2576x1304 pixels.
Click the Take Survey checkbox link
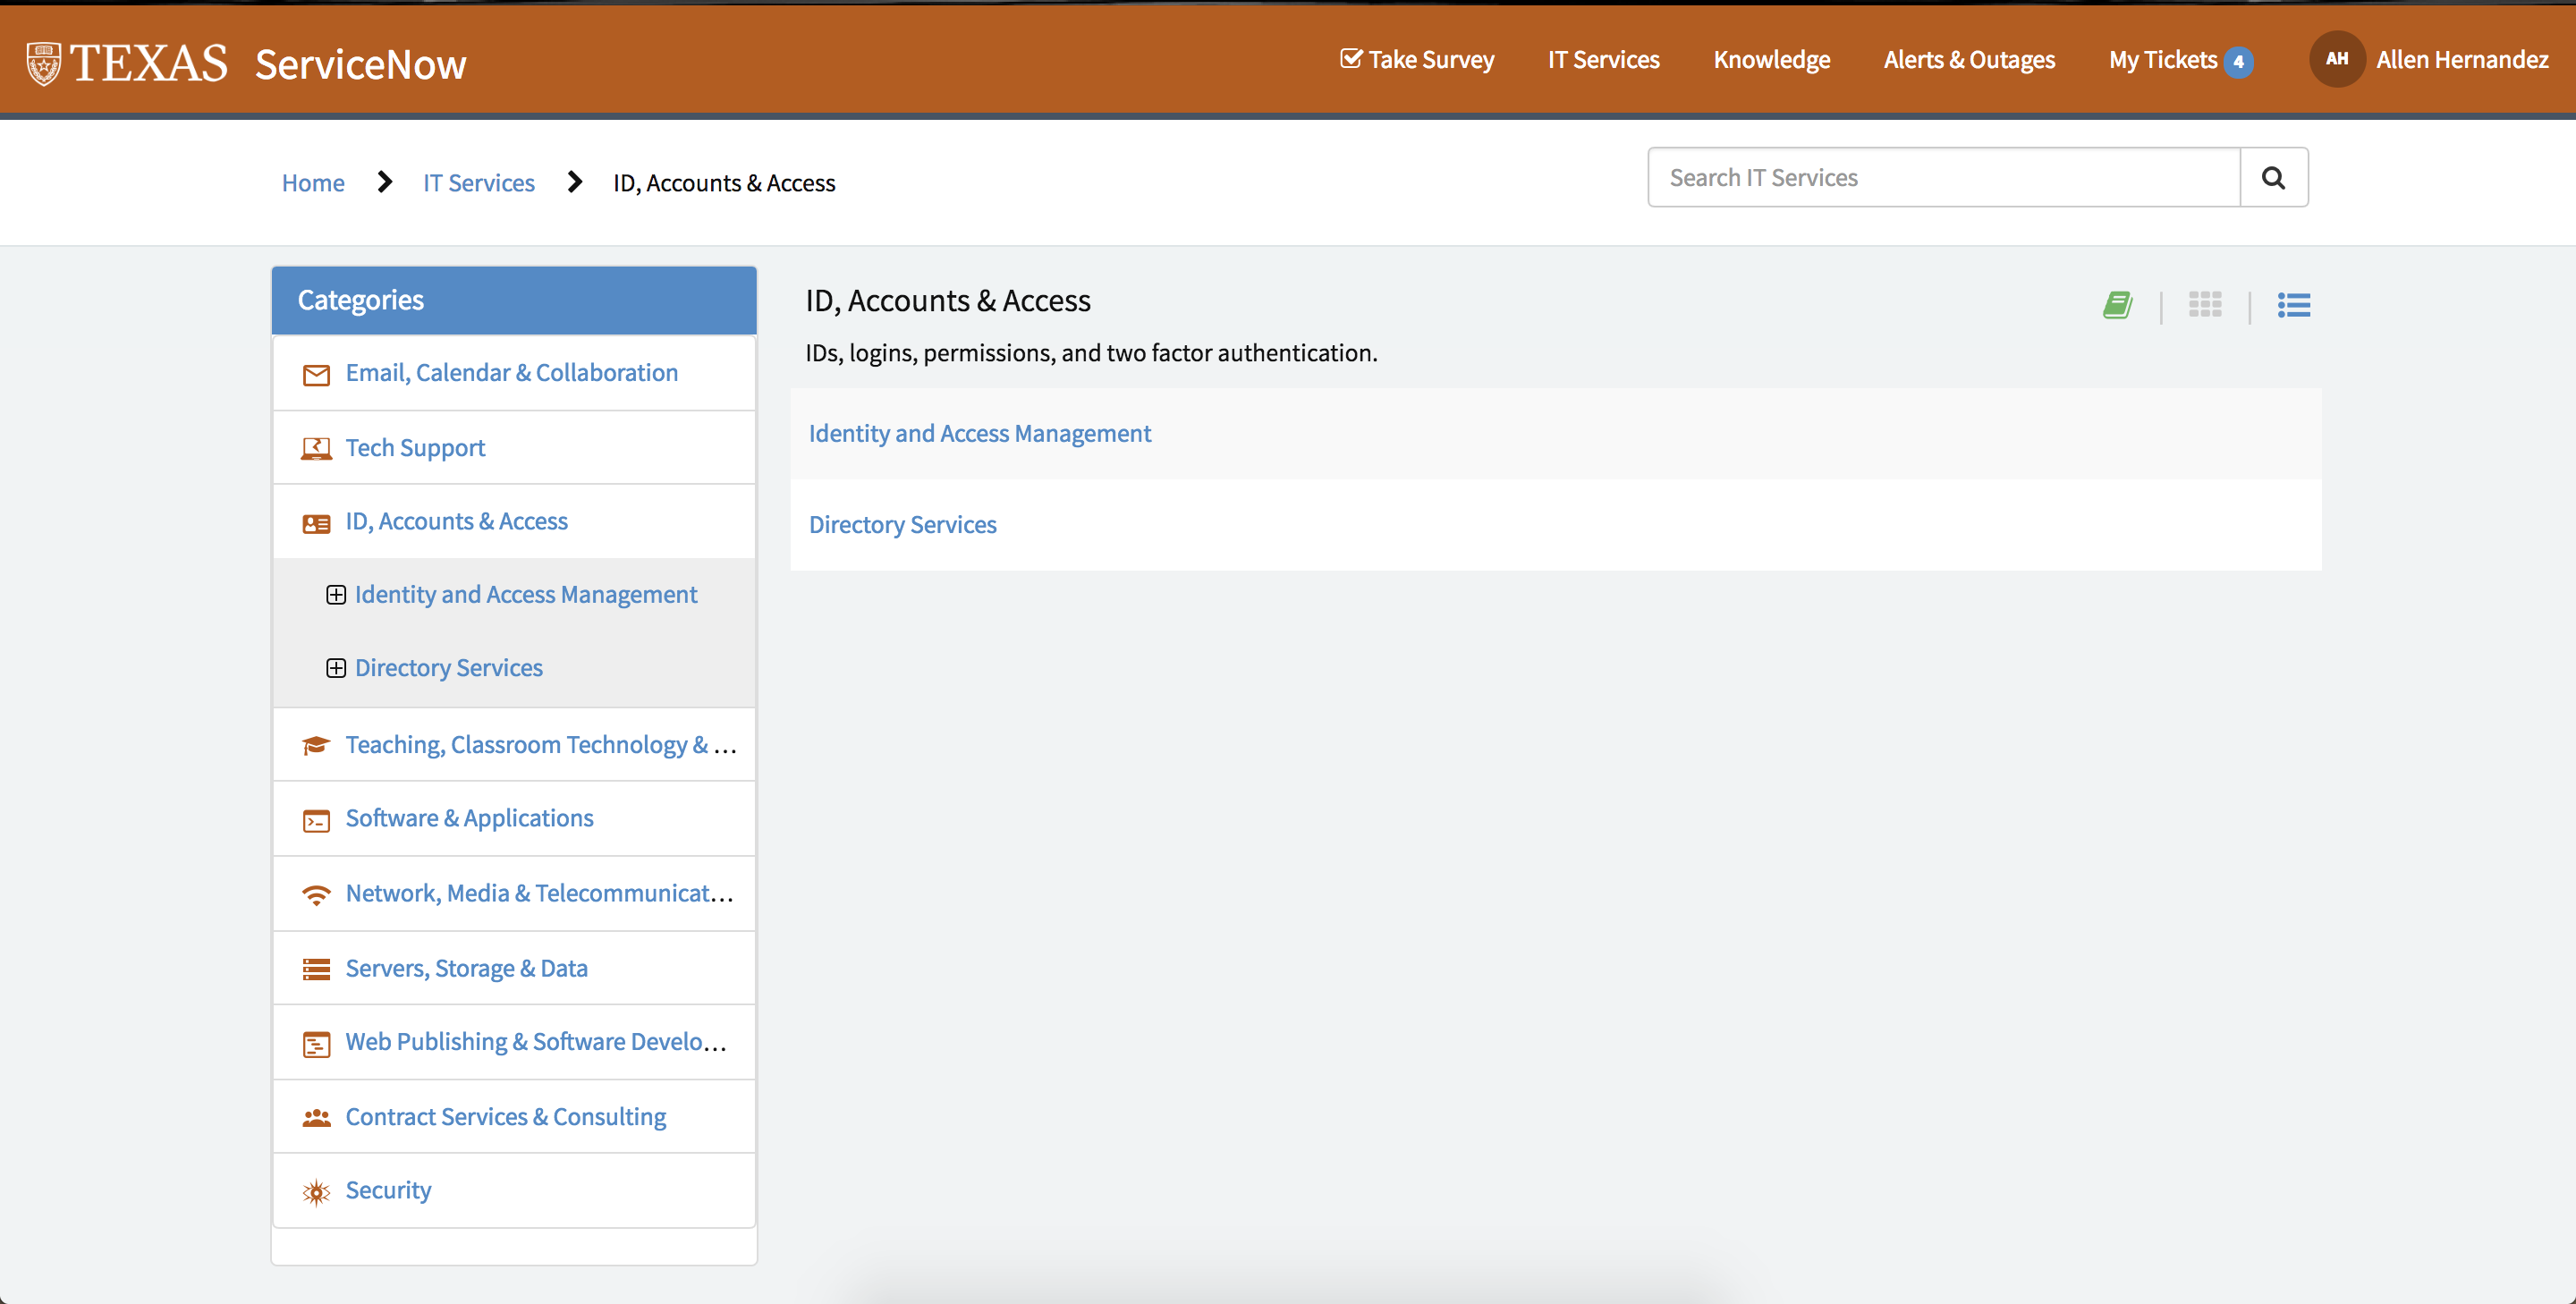(1417, 60)
